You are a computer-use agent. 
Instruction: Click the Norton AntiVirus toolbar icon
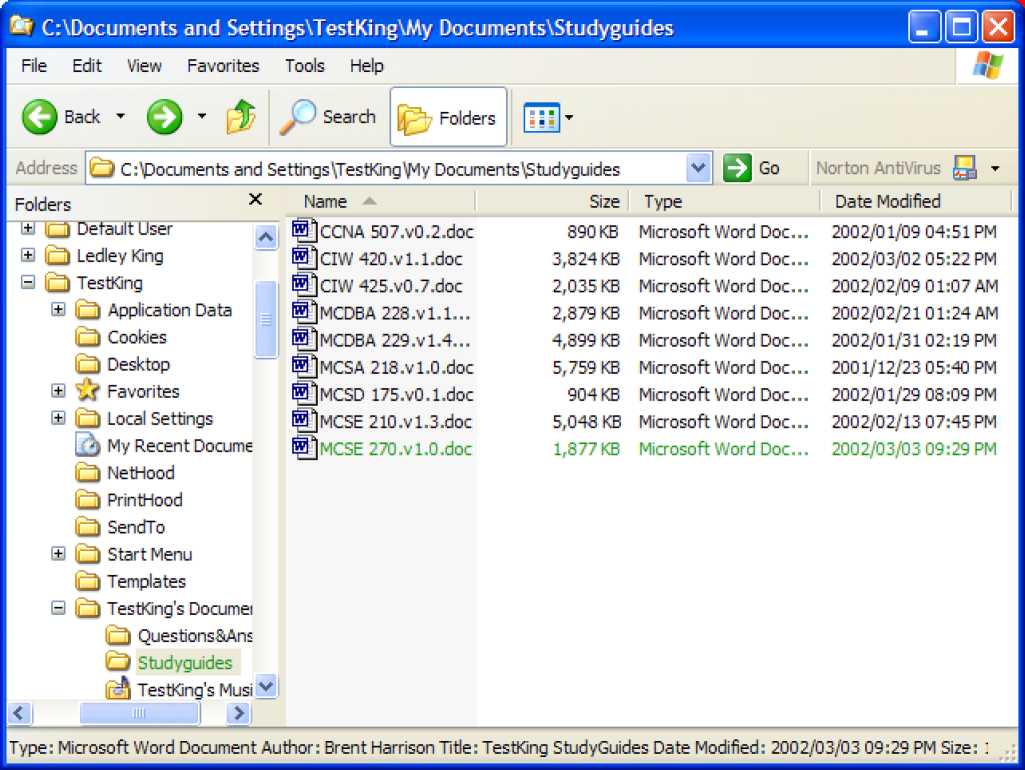pyautogui.click(x=965, y=168)
